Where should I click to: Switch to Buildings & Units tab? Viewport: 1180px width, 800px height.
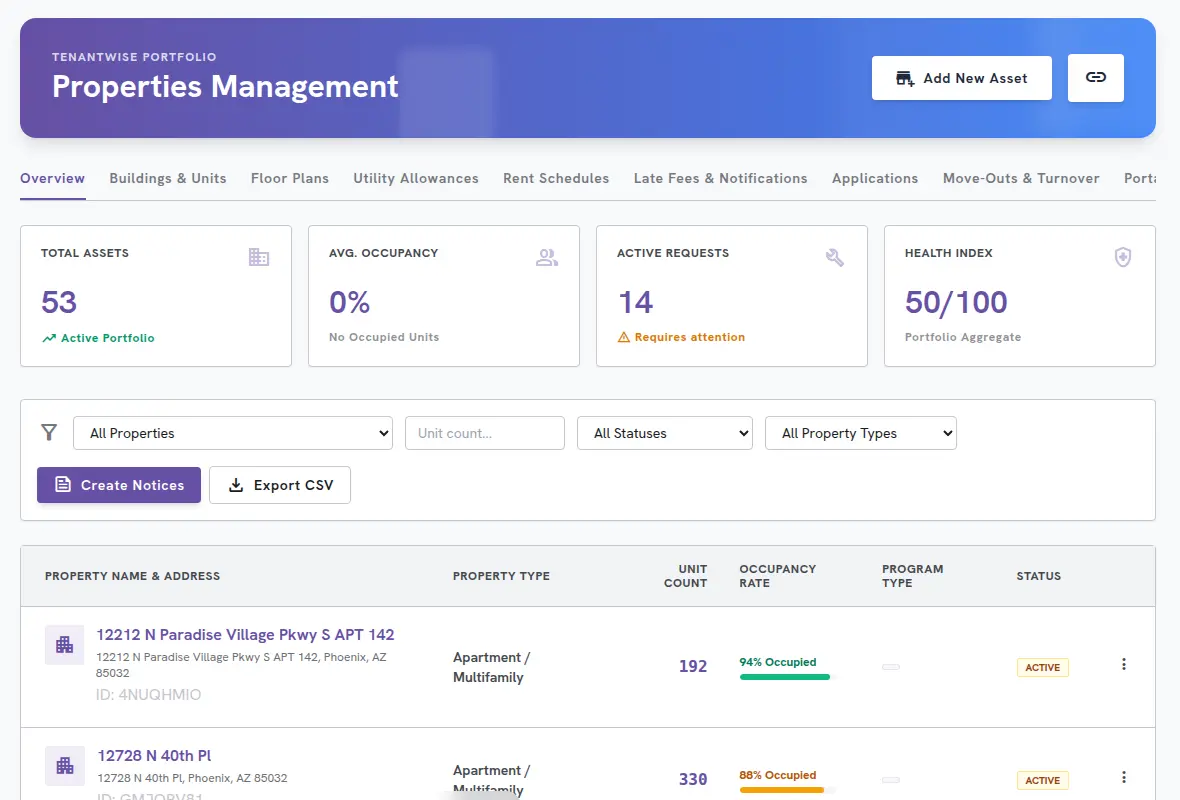[x=168, y=178]
